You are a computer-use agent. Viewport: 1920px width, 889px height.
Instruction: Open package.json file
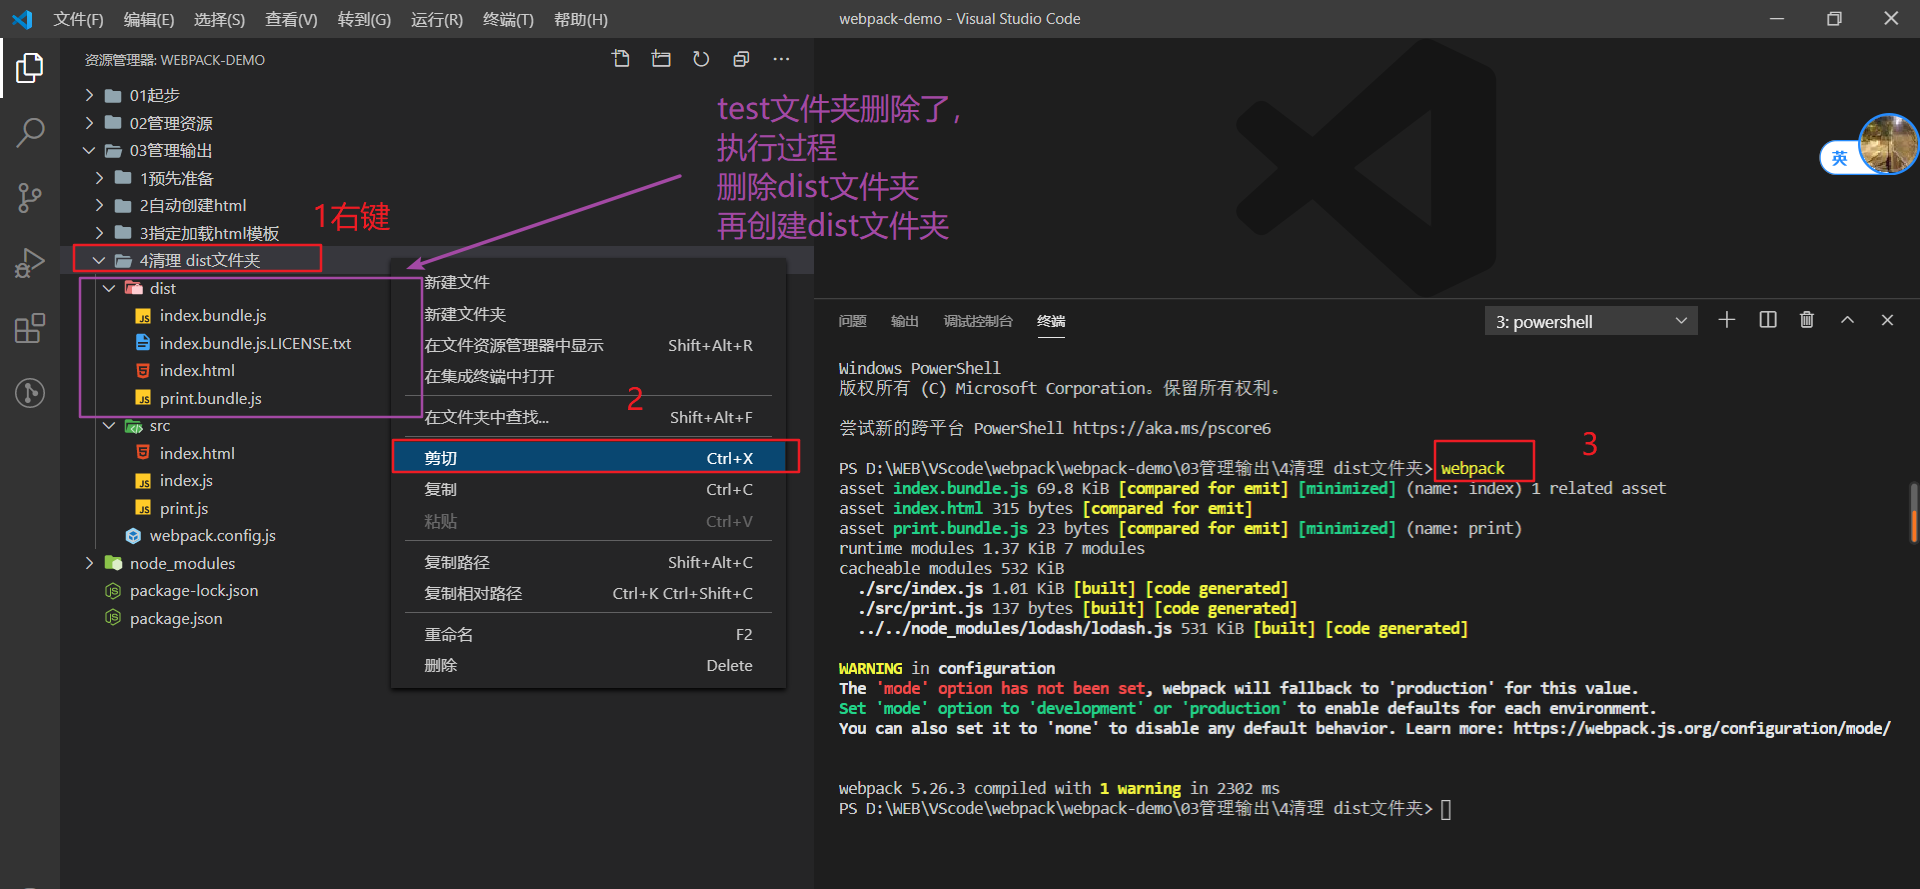pyautogui.click(x=175, y=618)
